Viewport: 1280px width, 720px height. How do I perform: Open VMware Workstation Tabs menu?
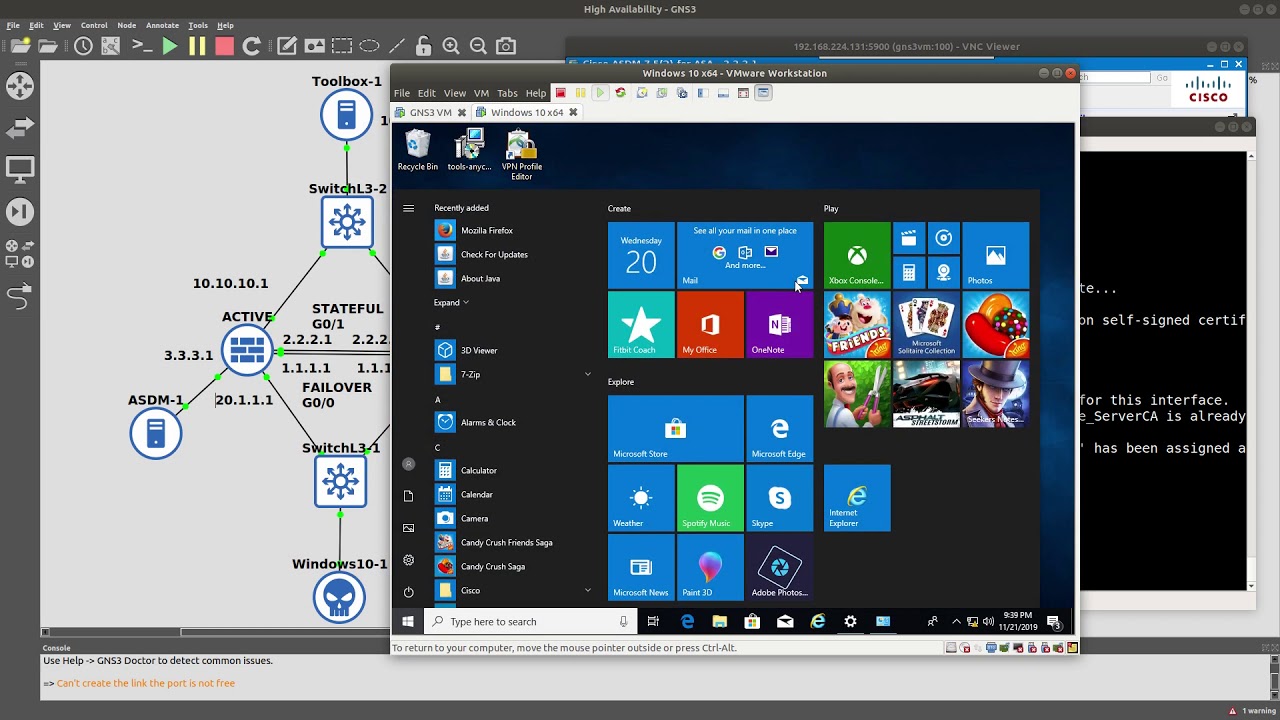click(507, 93)
